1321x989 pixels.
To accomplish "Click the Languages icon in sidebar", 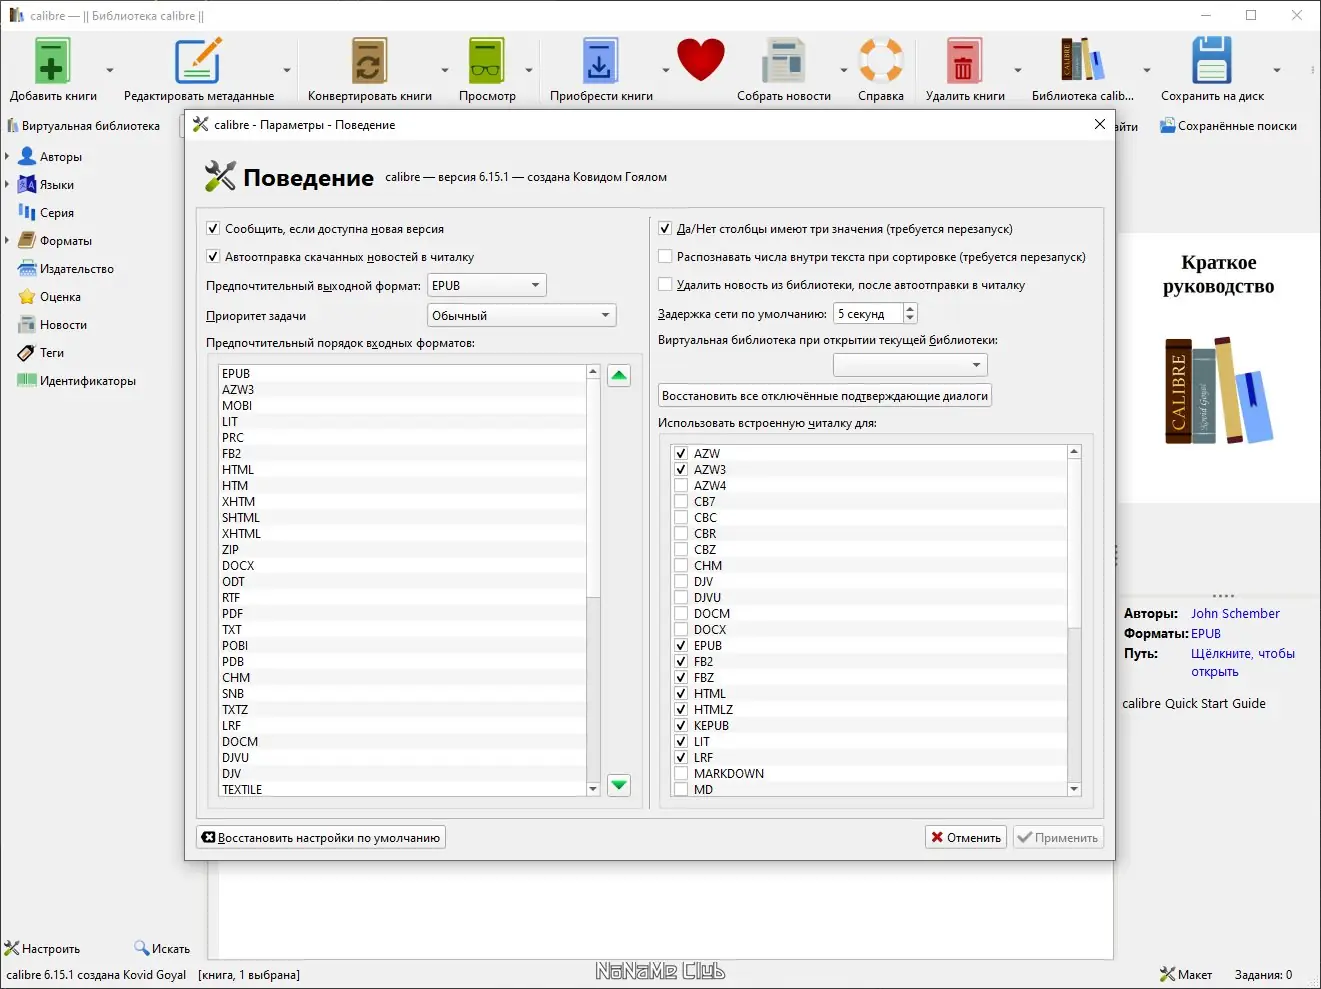I will (27, 185).
